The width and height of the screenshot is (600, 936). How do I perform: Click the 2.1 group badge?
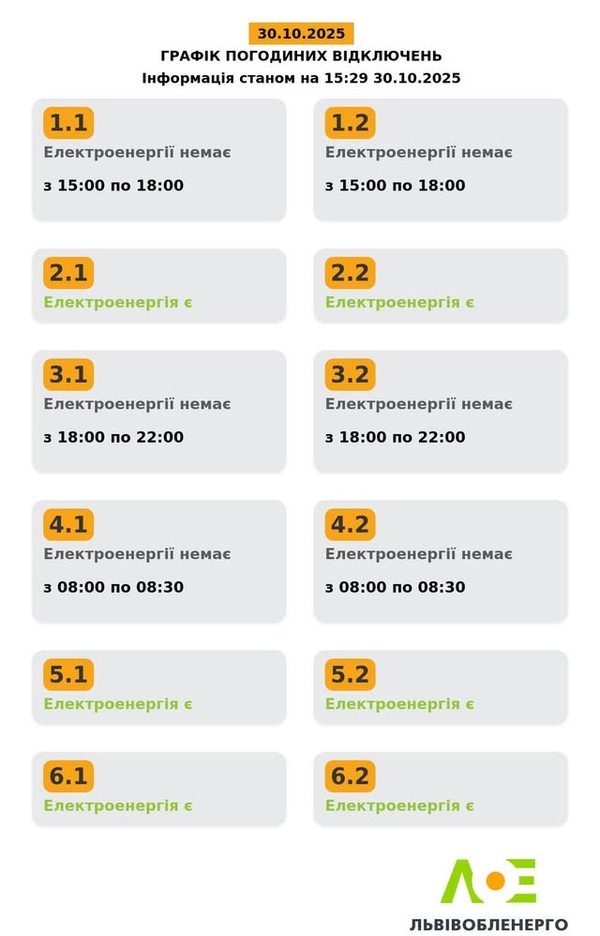point(68,273)
